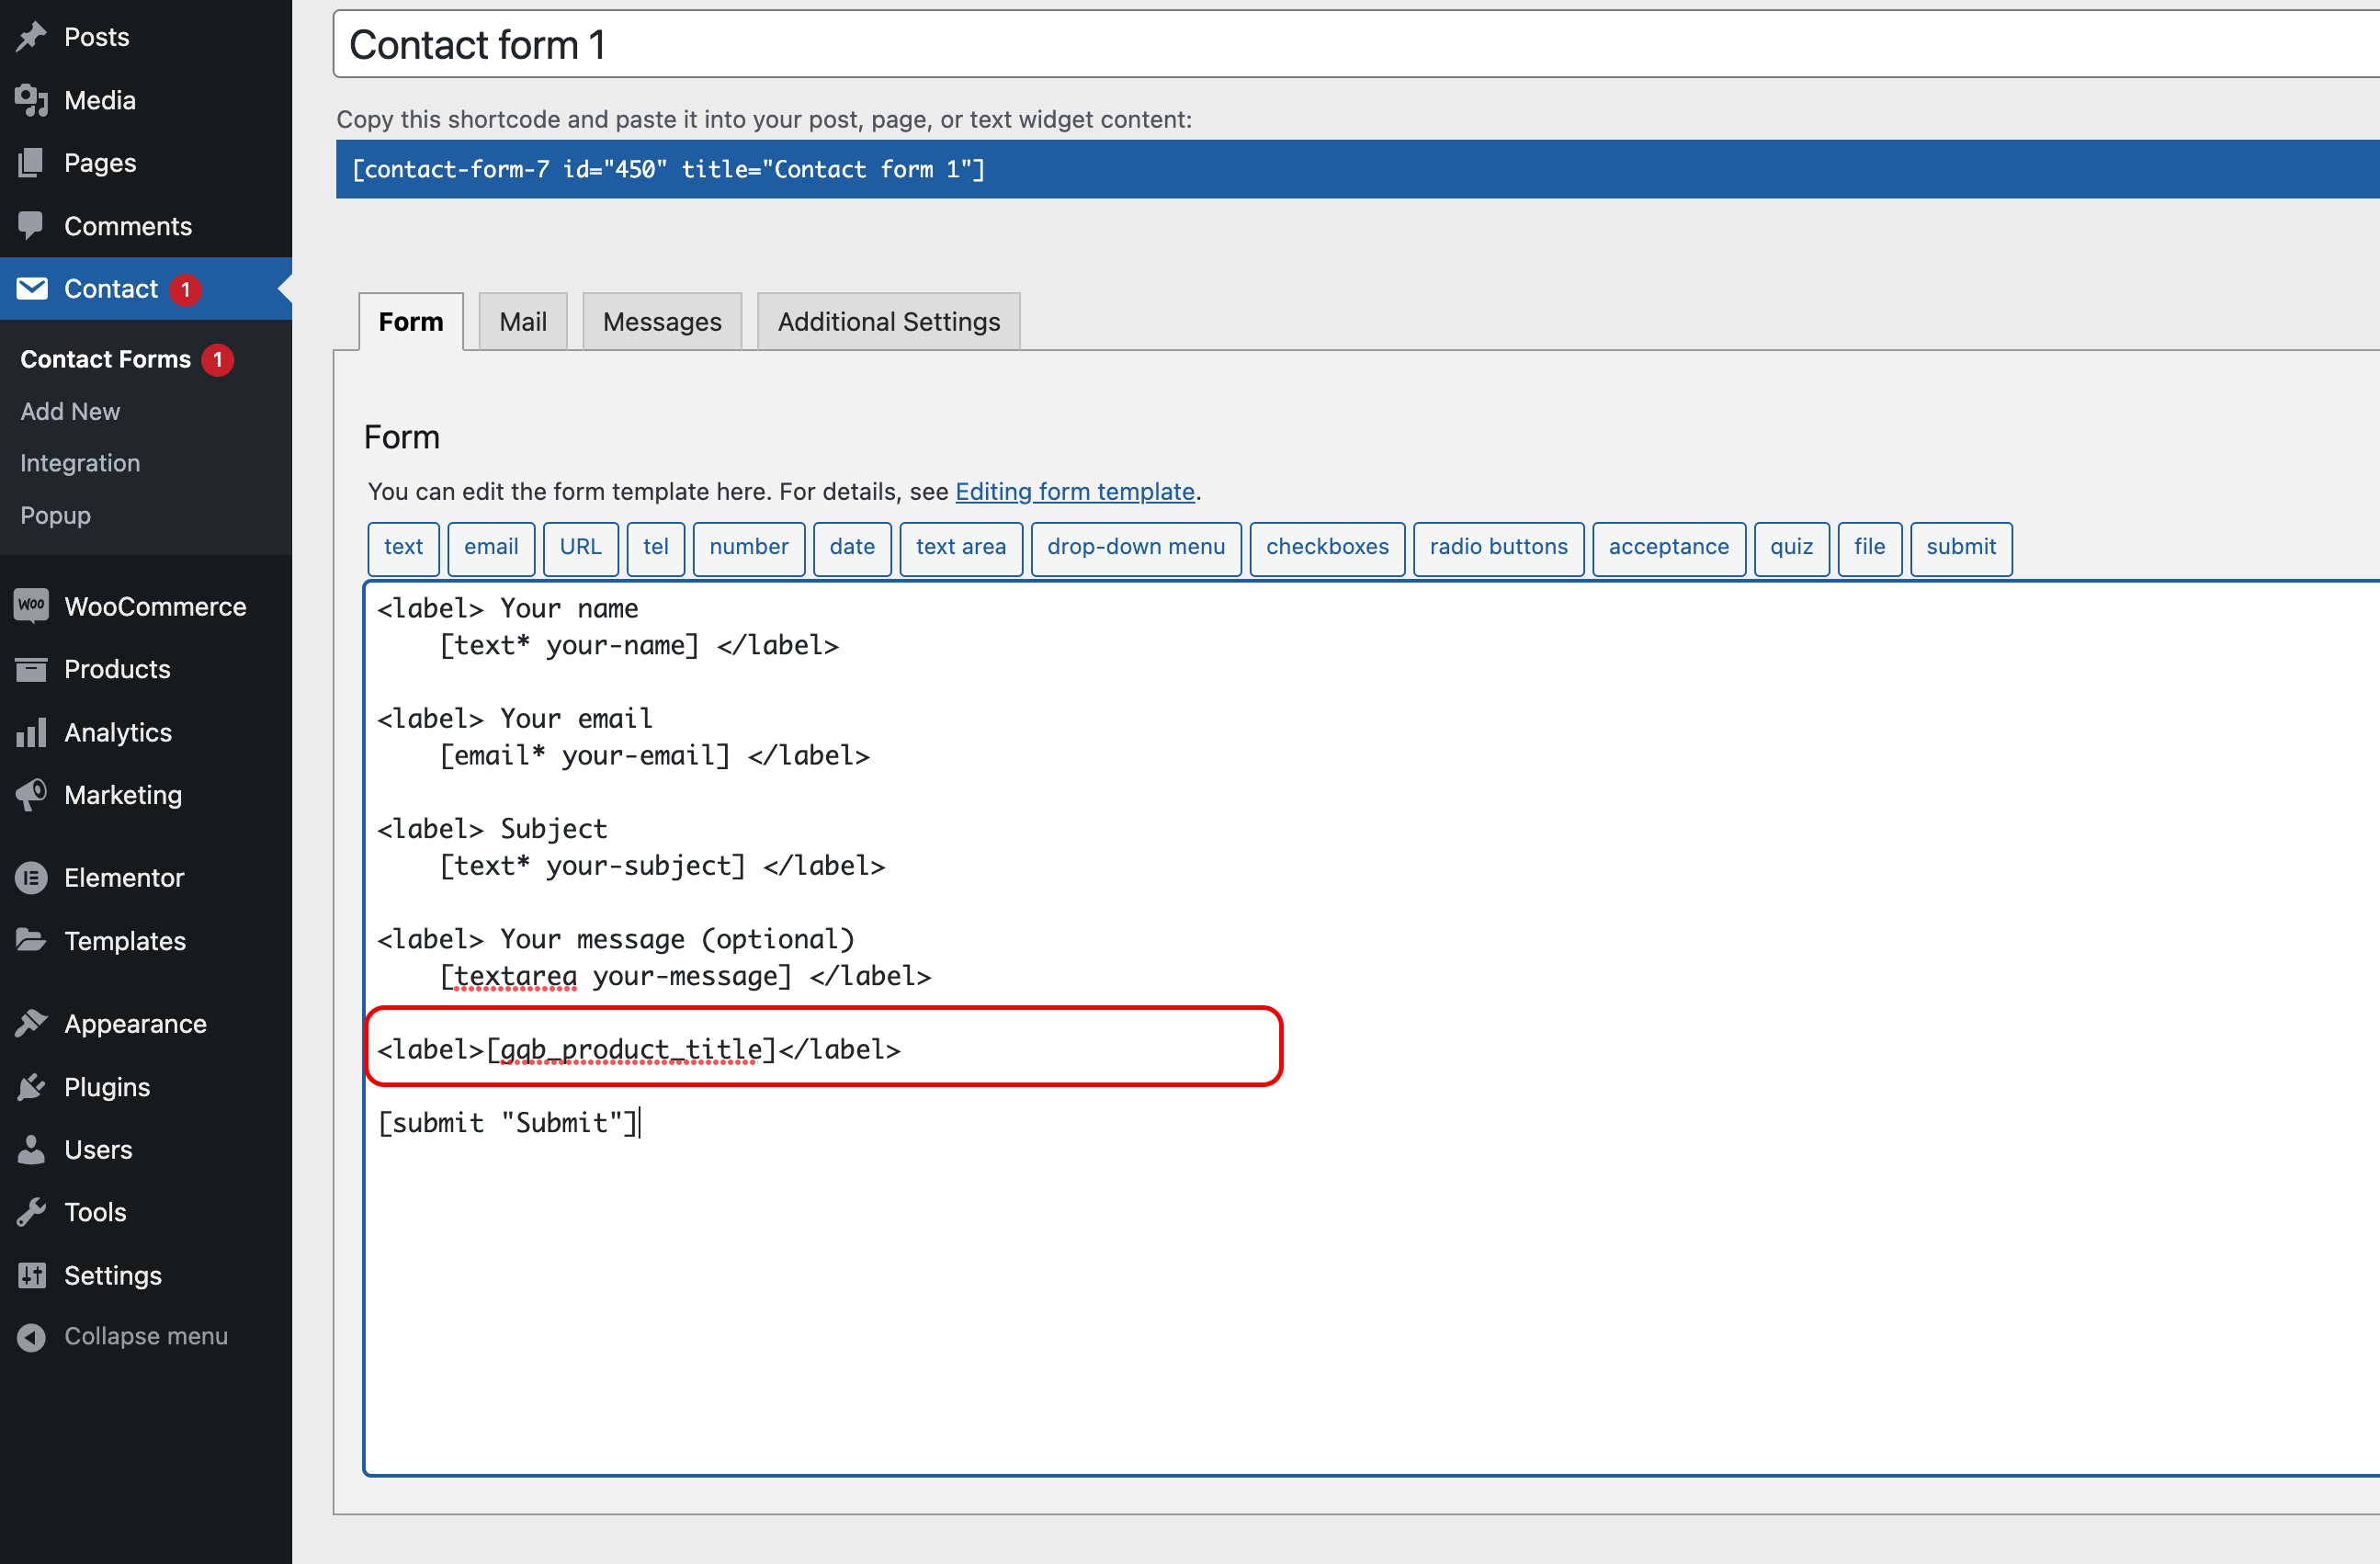Open the Posts section

(x=96, y=36)
